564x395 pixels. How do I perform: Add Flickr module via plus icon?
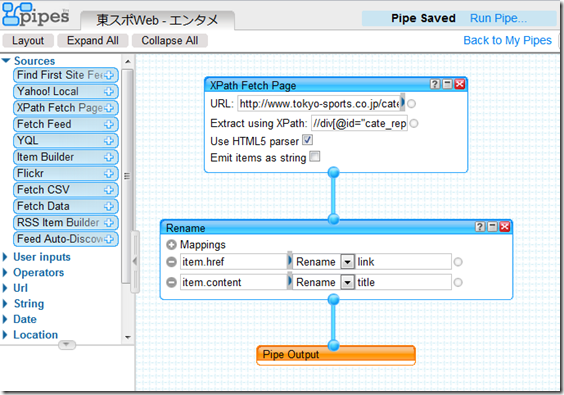tap(109, 173)
